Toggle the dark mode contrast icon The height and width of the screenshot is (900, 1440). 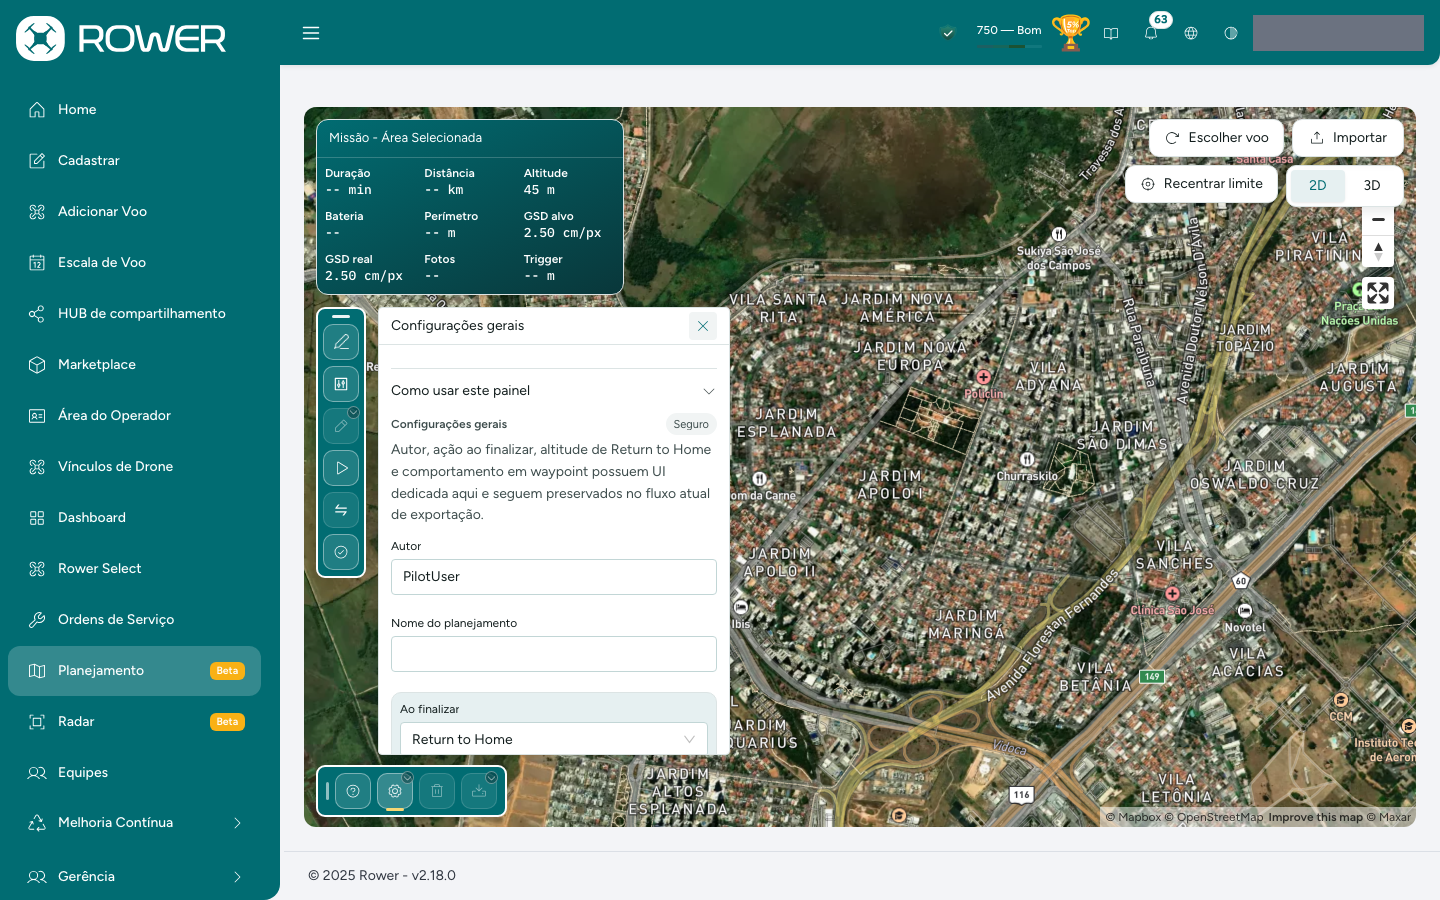(x=1231, y=33)
